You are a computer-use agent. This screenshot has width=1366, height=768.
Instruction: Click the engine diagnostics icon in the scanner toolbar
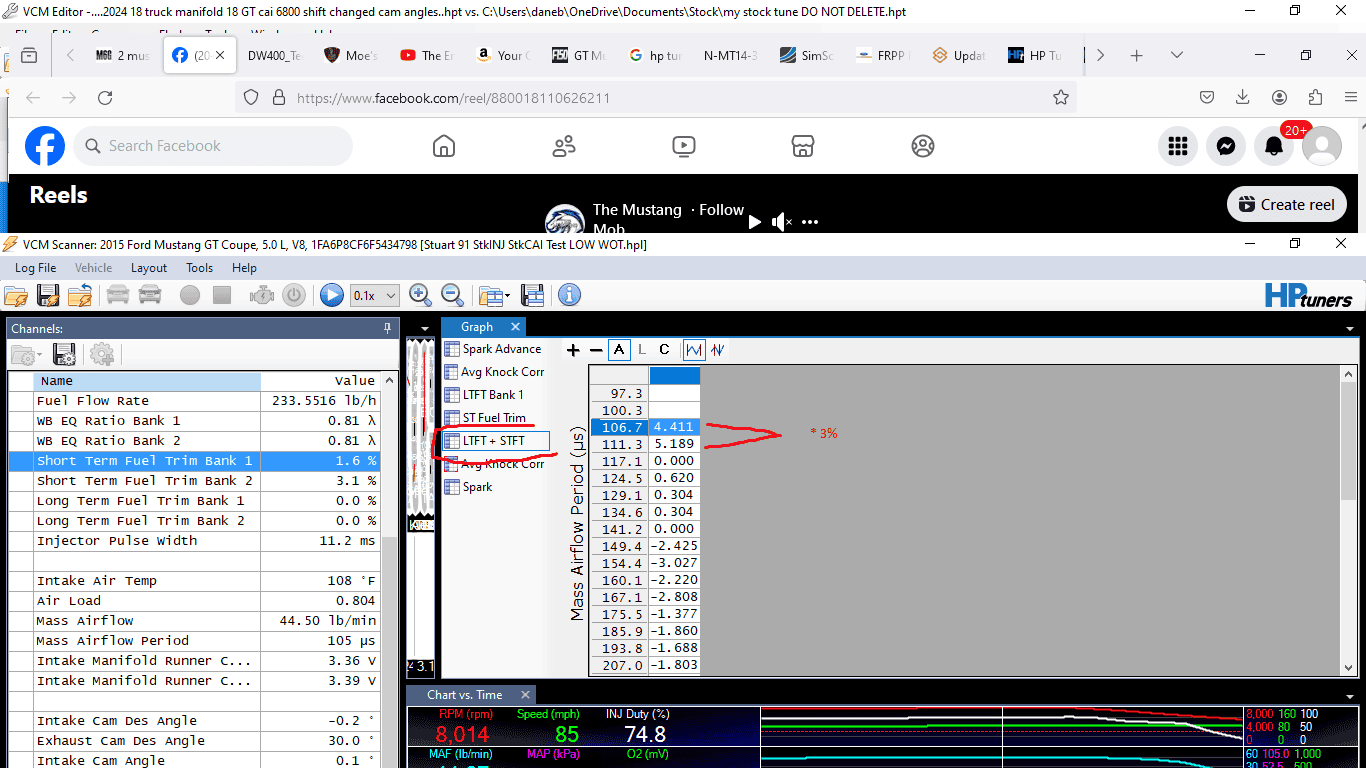tap(263, 295)
